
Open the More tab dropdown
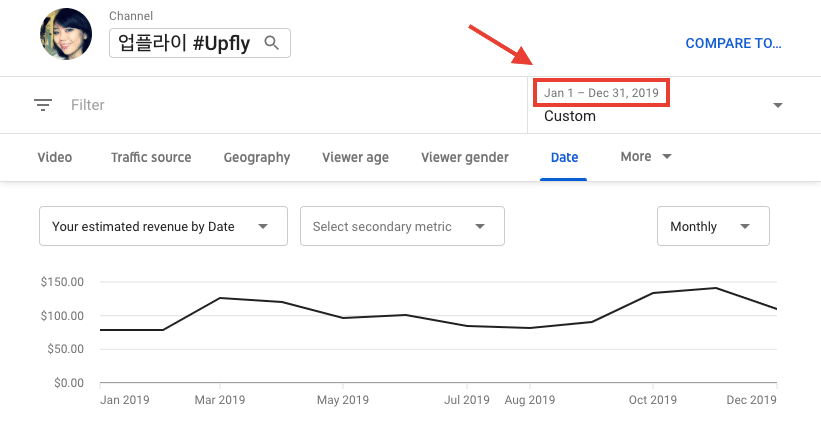pyautogui.click(x=646, y=157)
